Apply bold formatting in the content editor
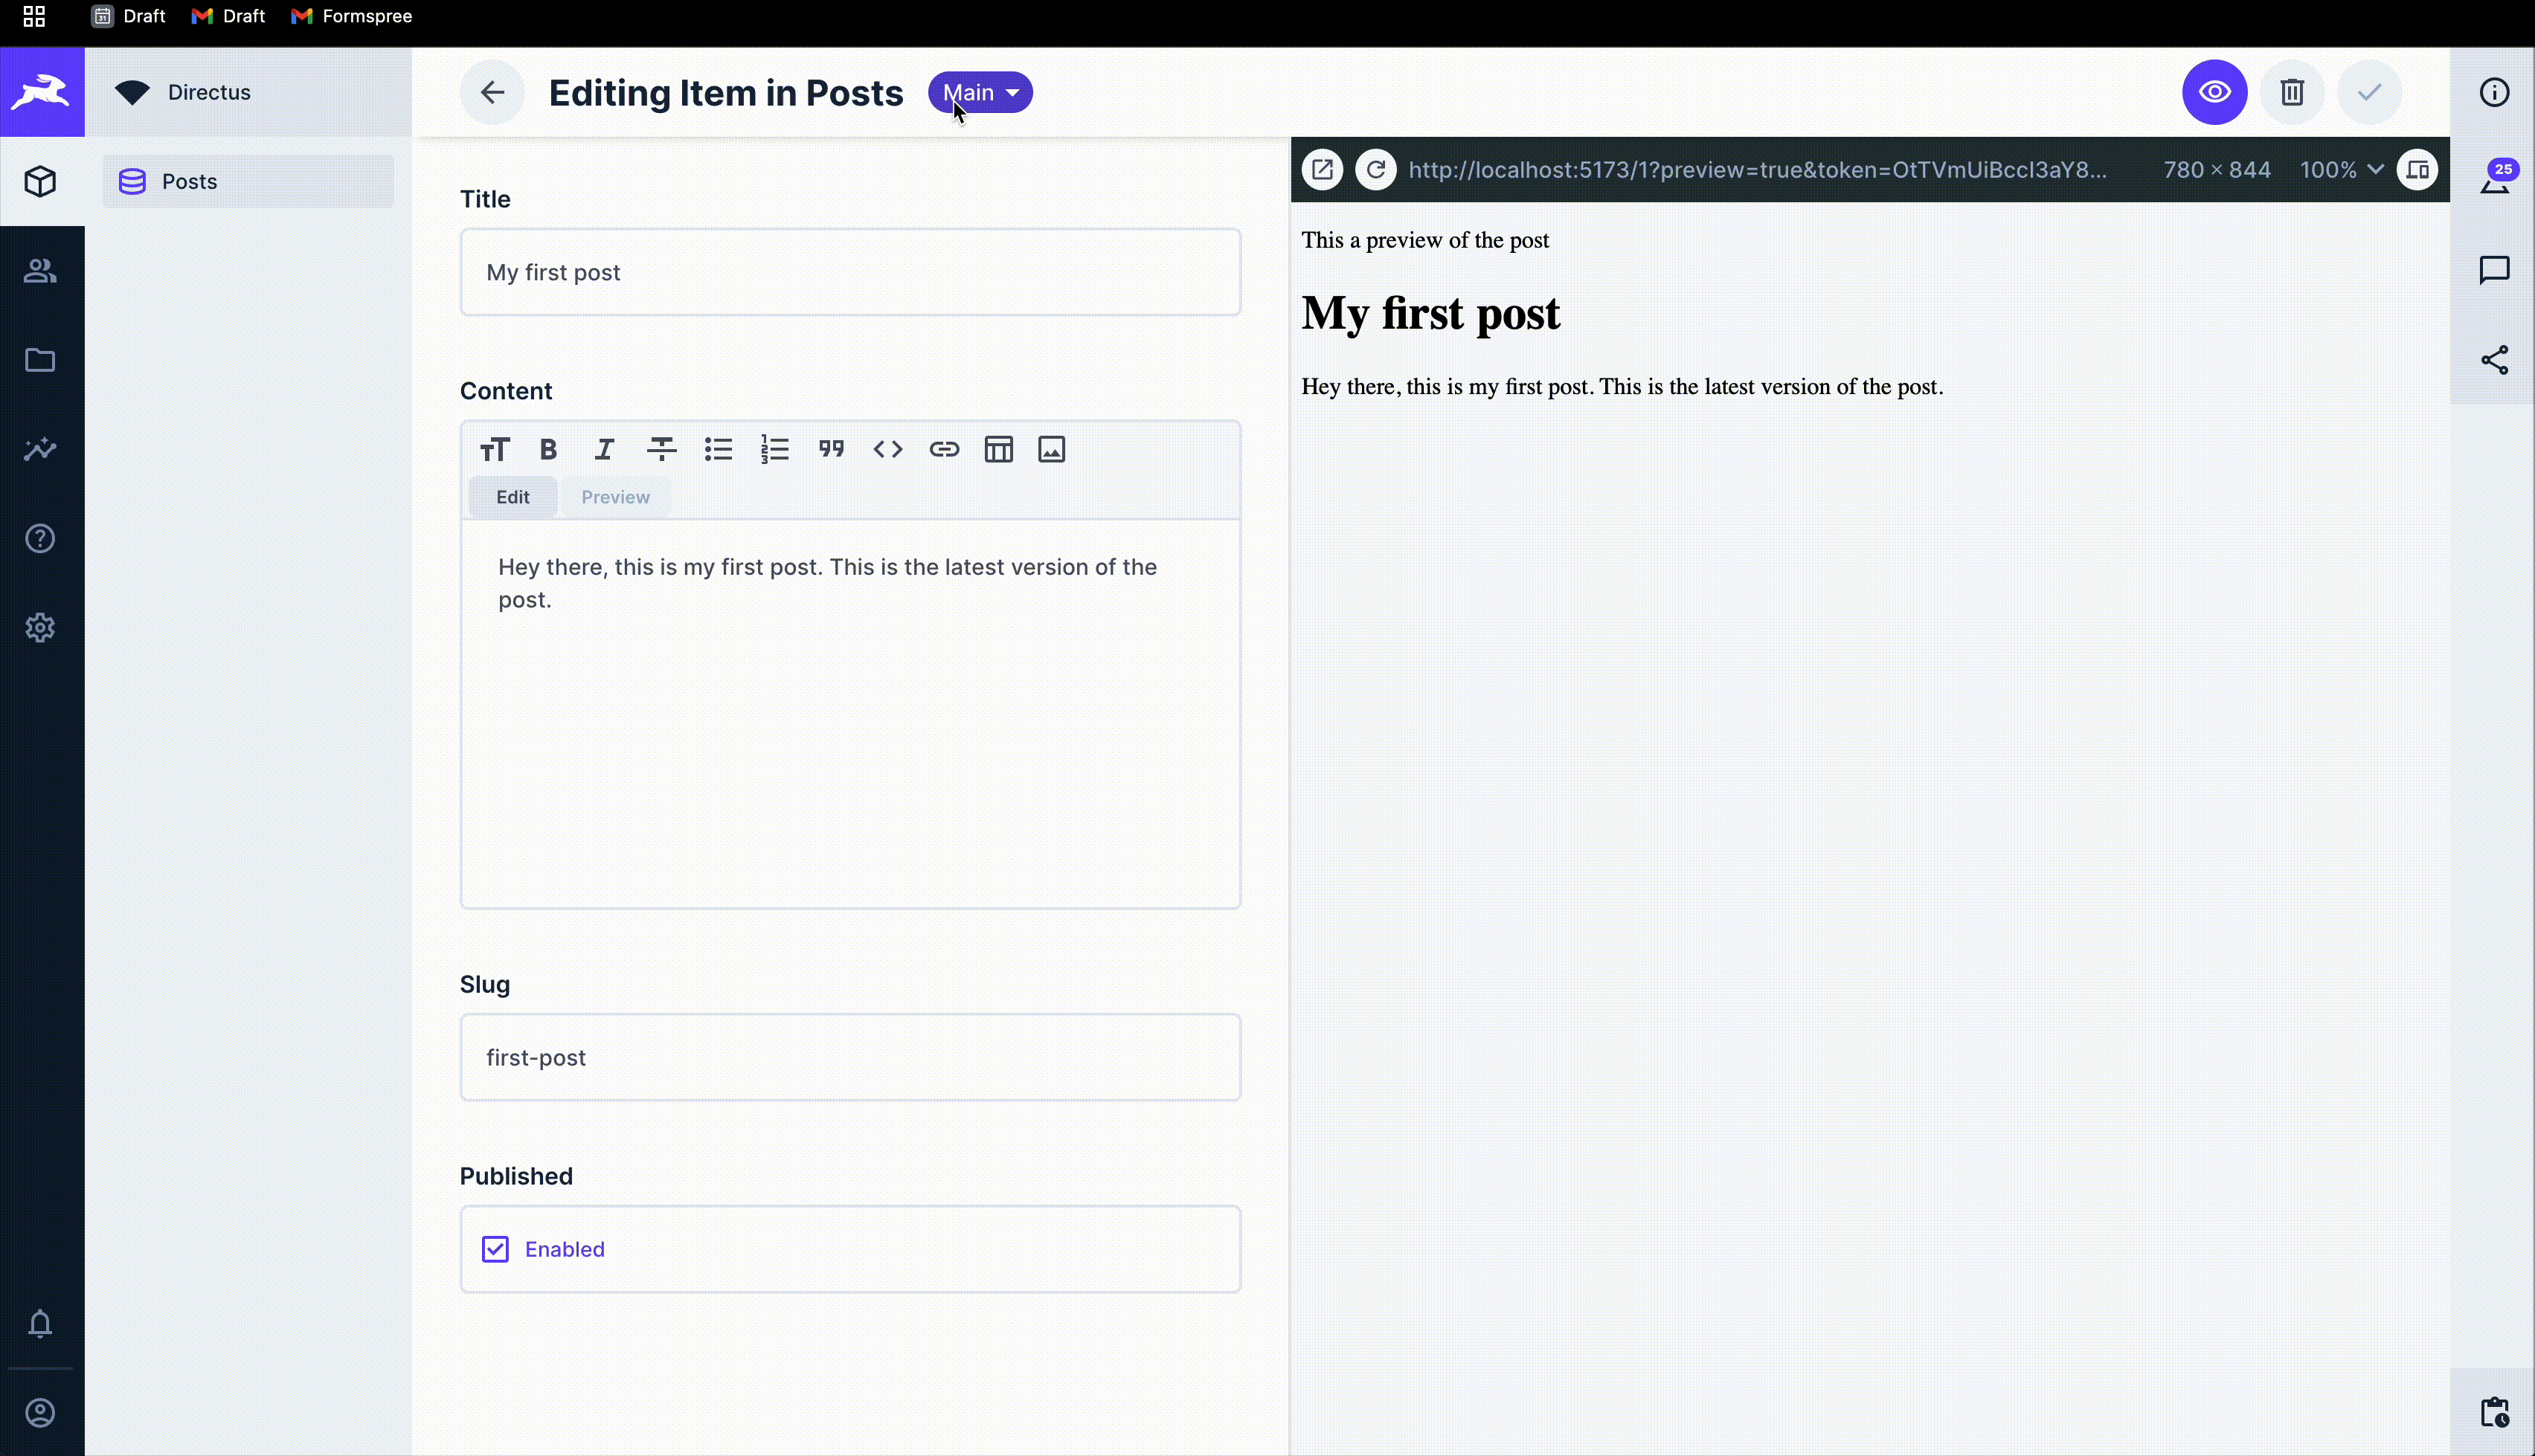This screenshot has height=1456, width=2535. tap(548, 449)
